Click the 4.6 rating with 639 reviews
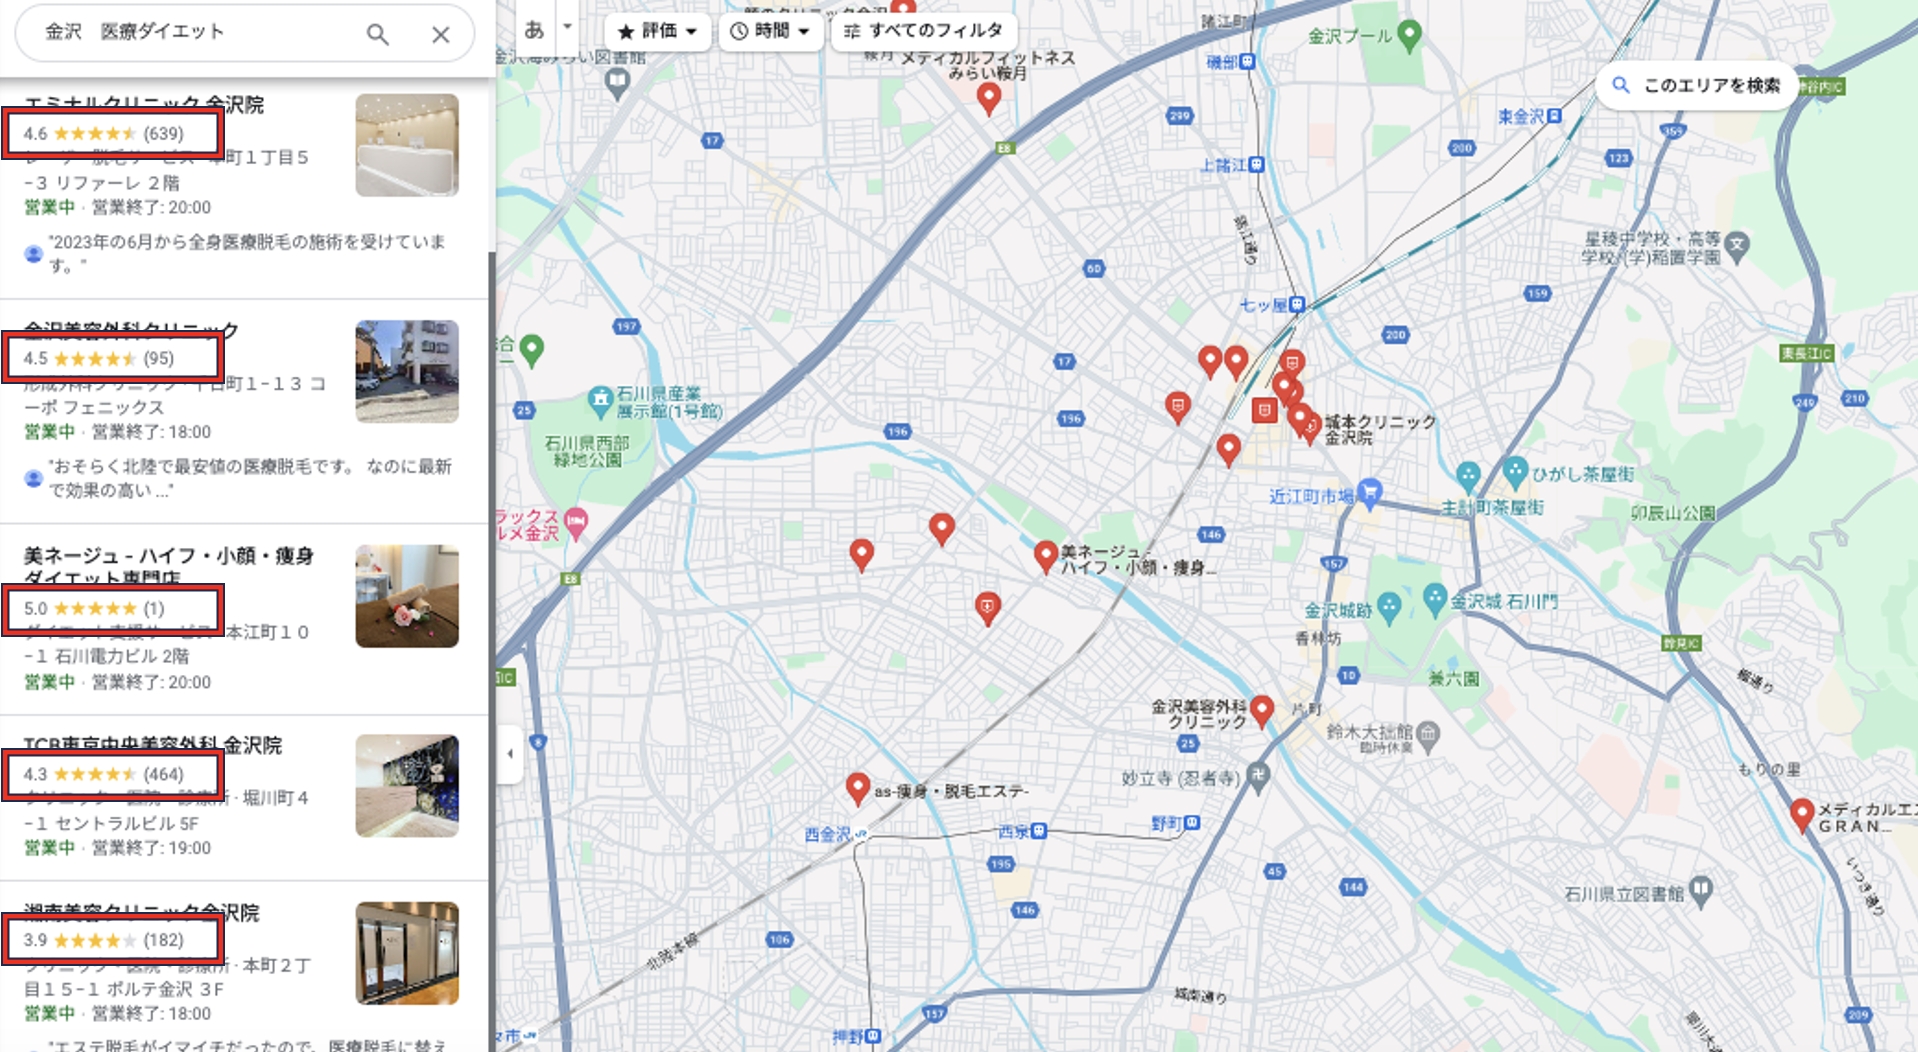 104,133
